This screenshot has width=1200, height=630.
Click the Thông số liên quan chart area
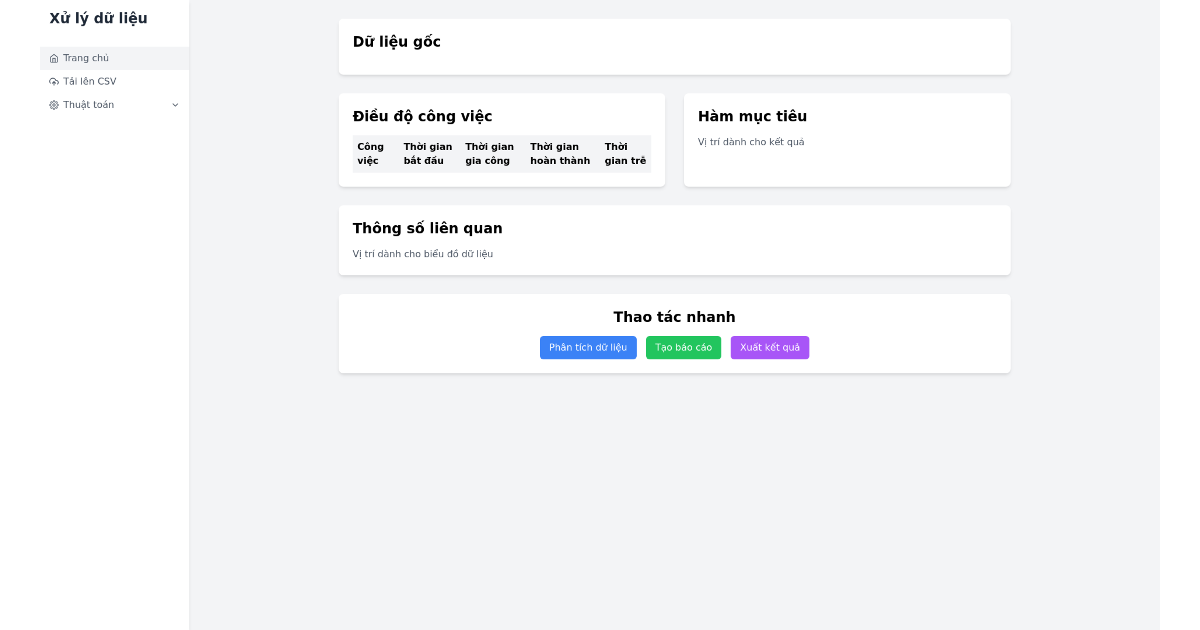421,253
